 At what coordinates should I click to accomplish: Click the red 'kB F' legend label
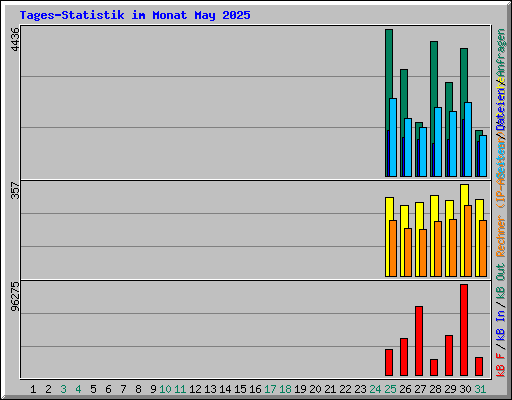click(501, 365)
